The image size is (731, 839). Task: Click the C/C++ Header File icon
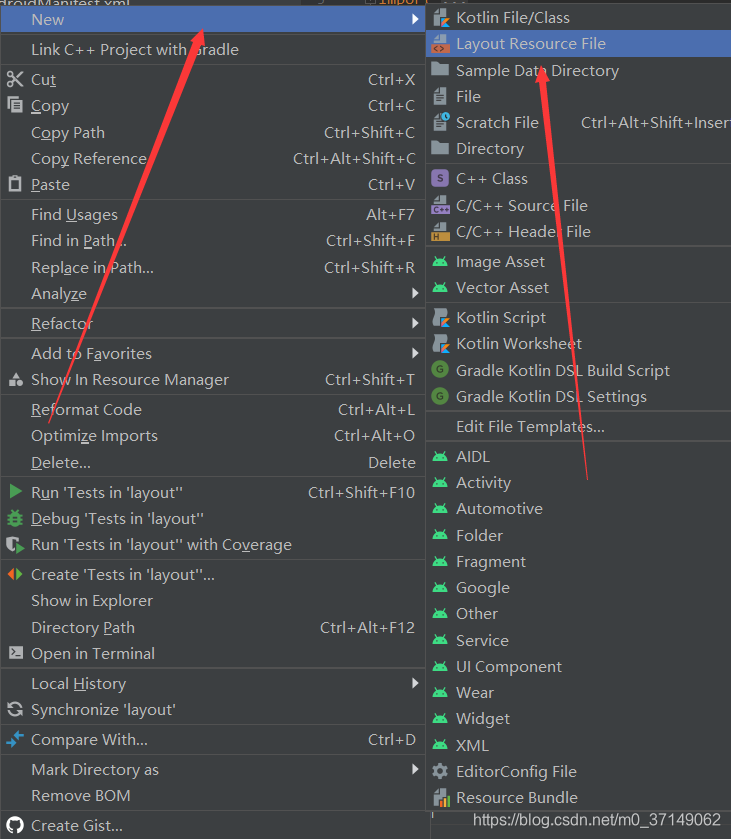[440, 231]
